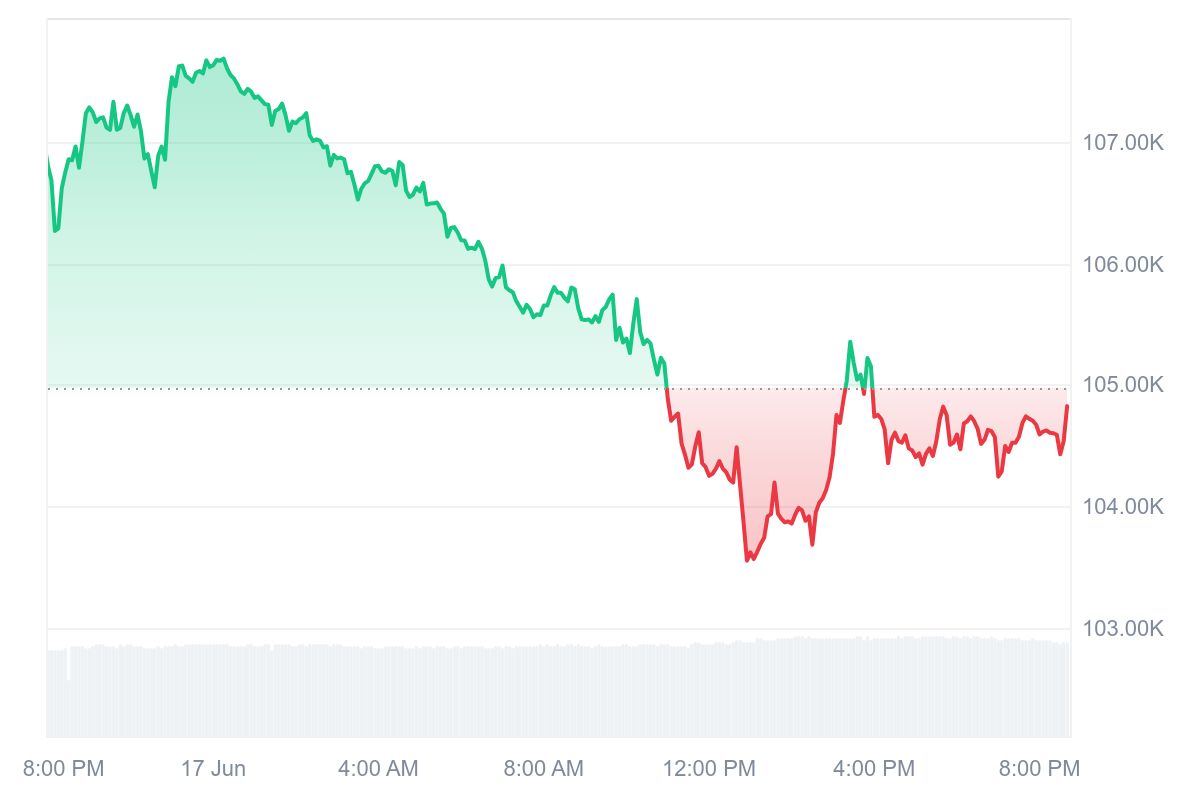The width and height of the screenshot is (1200, 800).
Task: Click where the line first turns red
Action: [666, 388]
